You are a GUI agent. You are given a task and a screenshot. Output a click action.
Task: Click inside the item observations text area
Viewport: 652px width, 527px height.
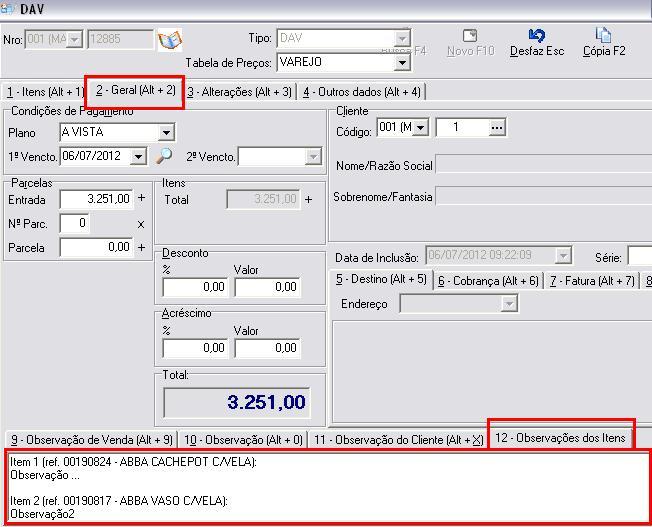click(325, 487)
